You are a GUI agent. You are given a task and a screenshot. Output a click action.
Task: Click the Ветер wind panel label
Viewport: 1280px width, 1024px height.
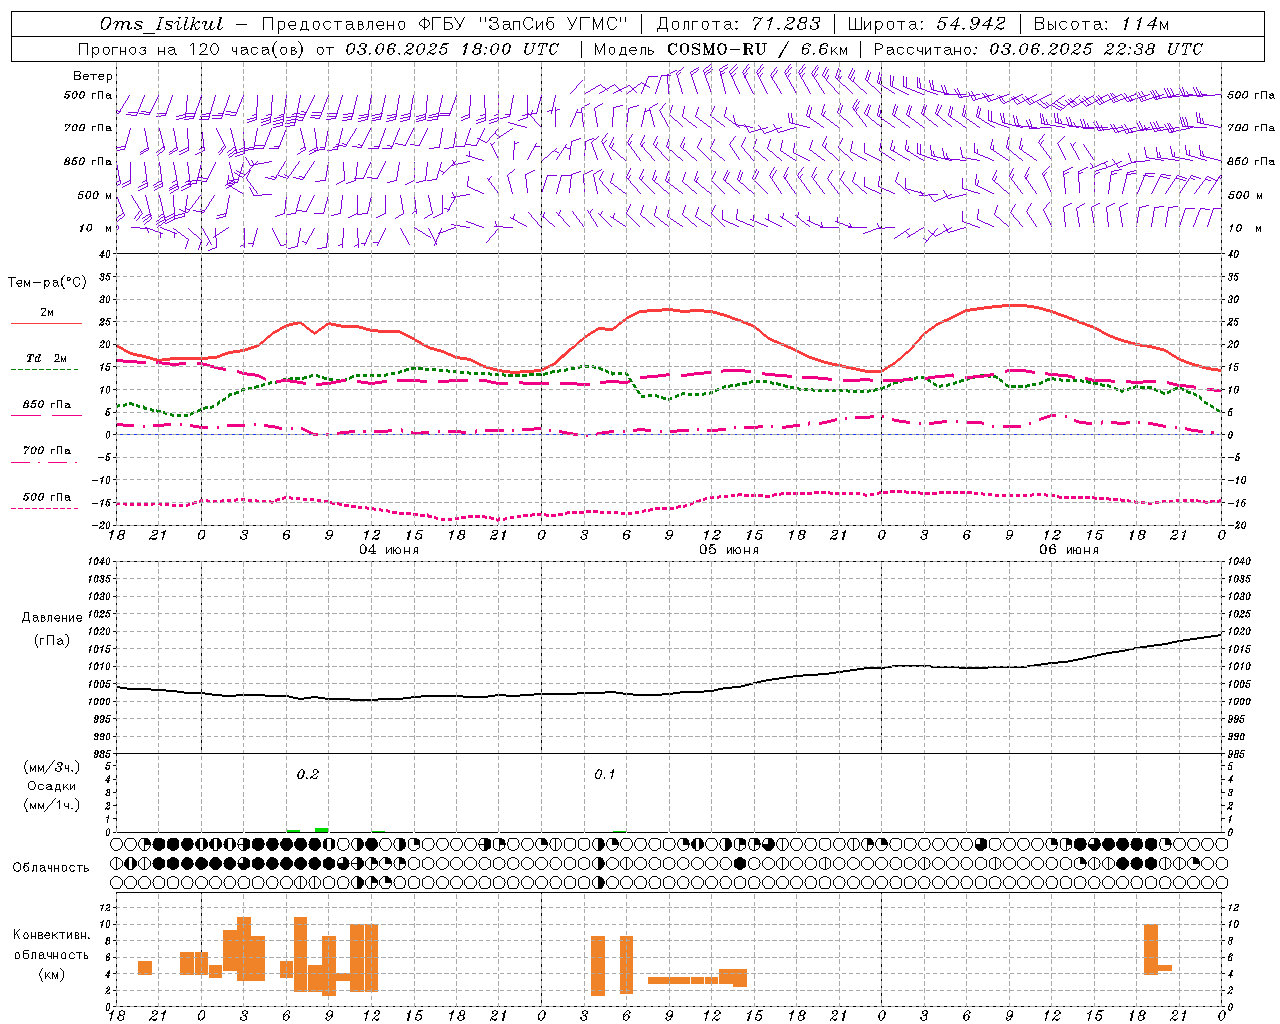tap(93, 76)
